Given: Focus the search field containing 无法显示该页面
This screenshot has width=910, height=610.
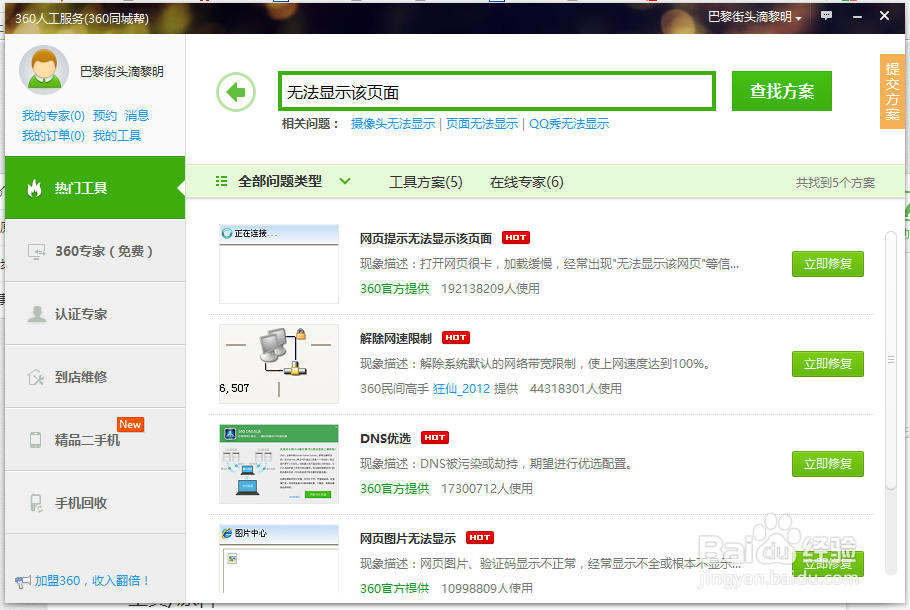Looking at the screenshot, I should tap(497, 91).
